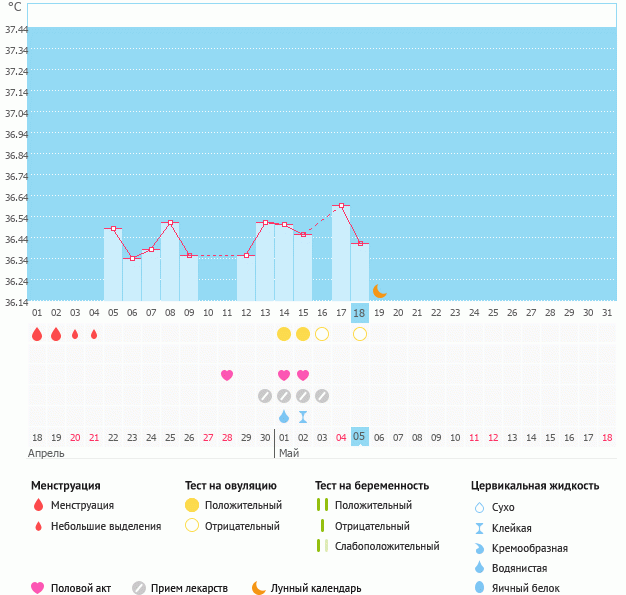Click the watery cervical fluid drop on day 14

tap(284, 416)
